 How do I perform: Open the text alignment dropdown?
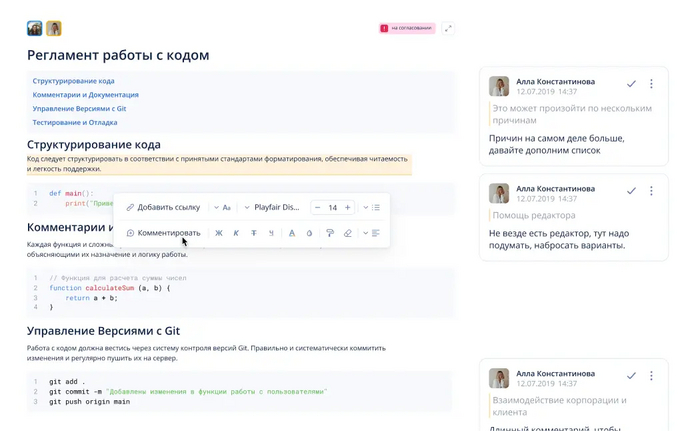click(371, 233)
